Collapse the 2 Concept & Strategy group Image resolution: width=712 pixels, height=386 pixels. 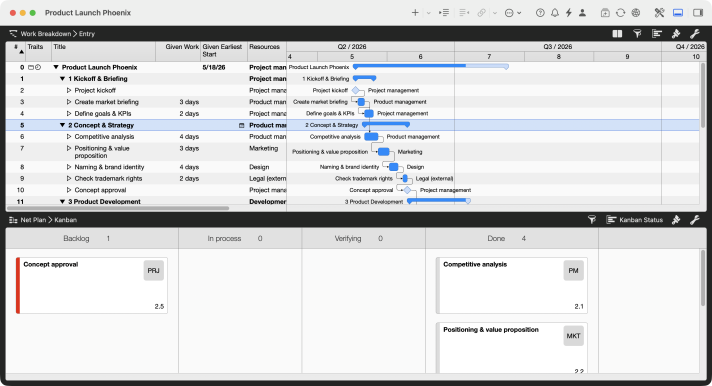(63, 125)
